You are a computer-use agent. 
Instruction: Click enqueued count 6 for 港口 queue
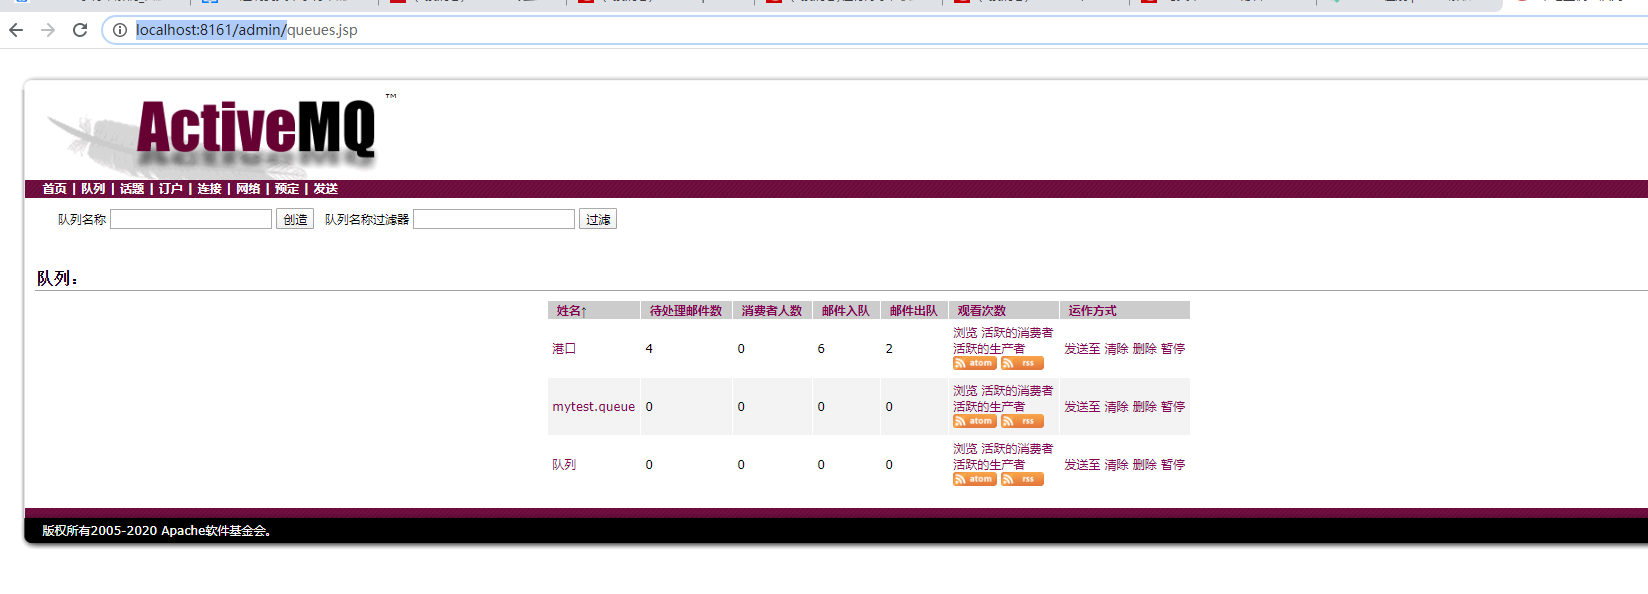[821, 349]
